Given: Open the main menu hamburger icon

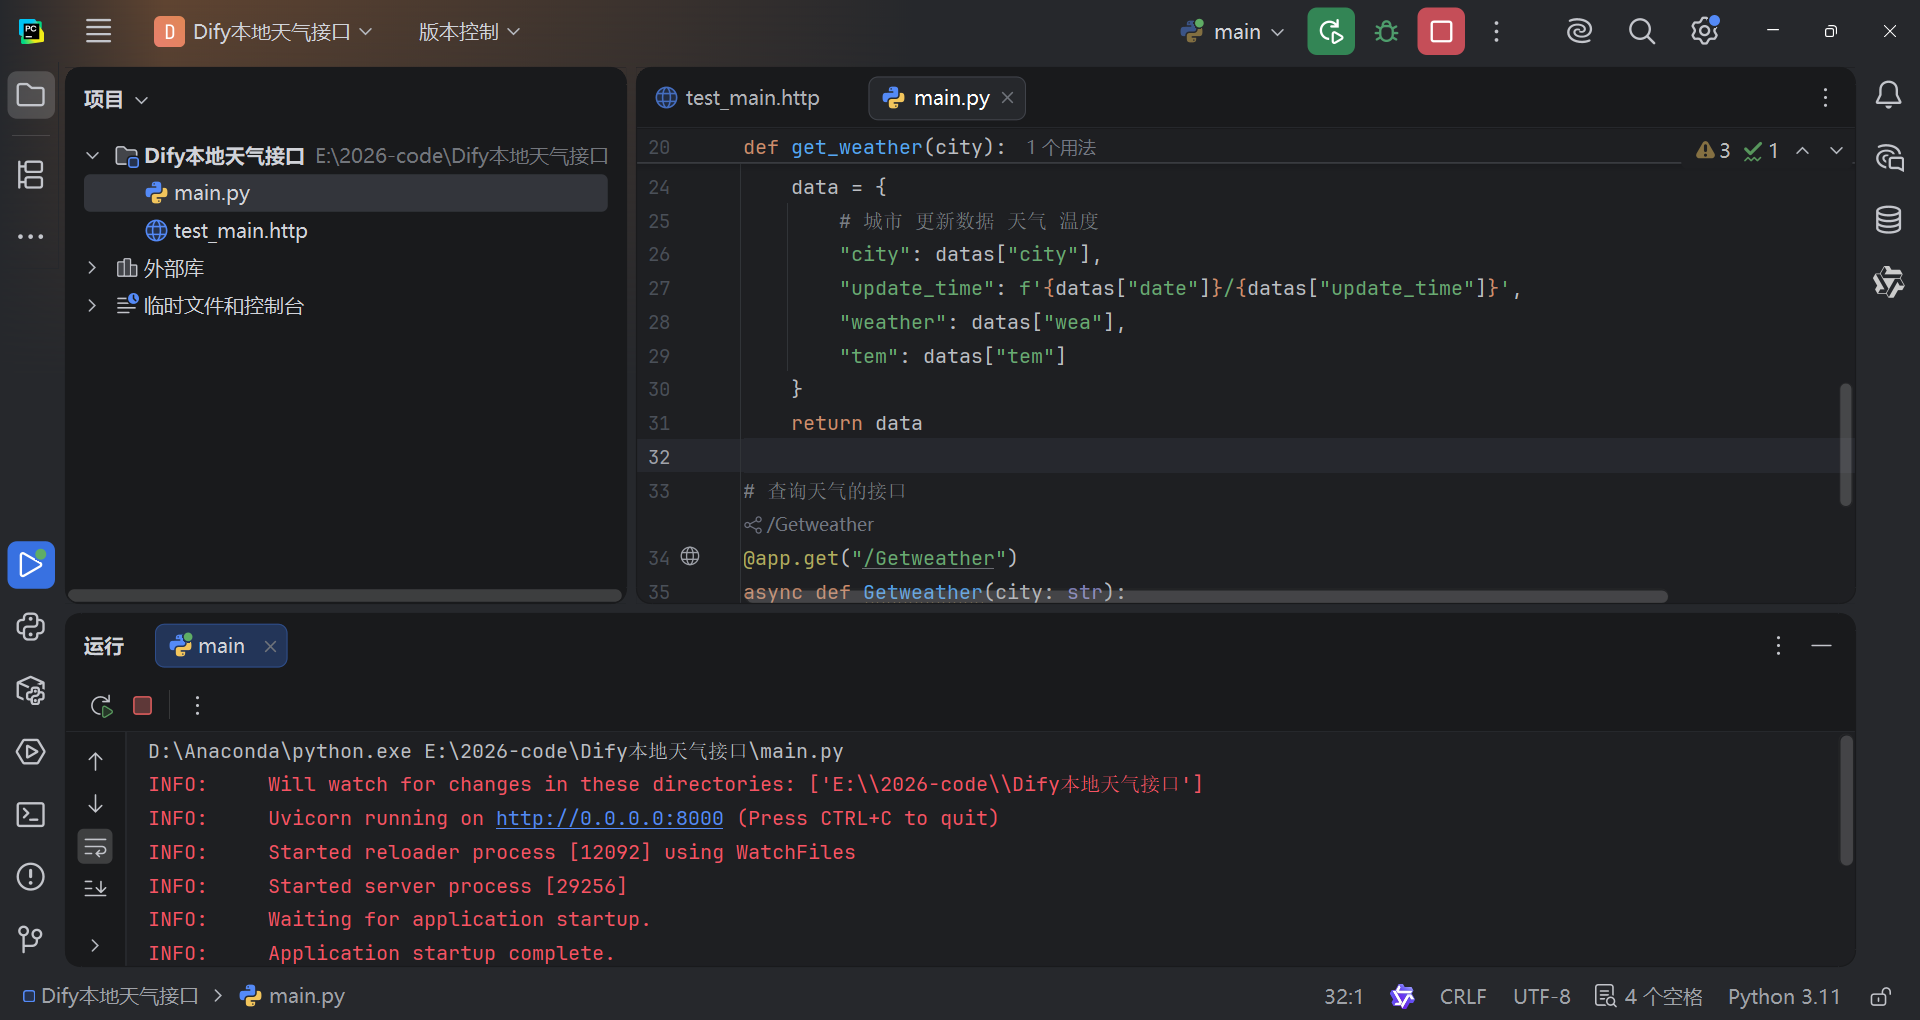Looking at the screenshot, I should 98,31.
